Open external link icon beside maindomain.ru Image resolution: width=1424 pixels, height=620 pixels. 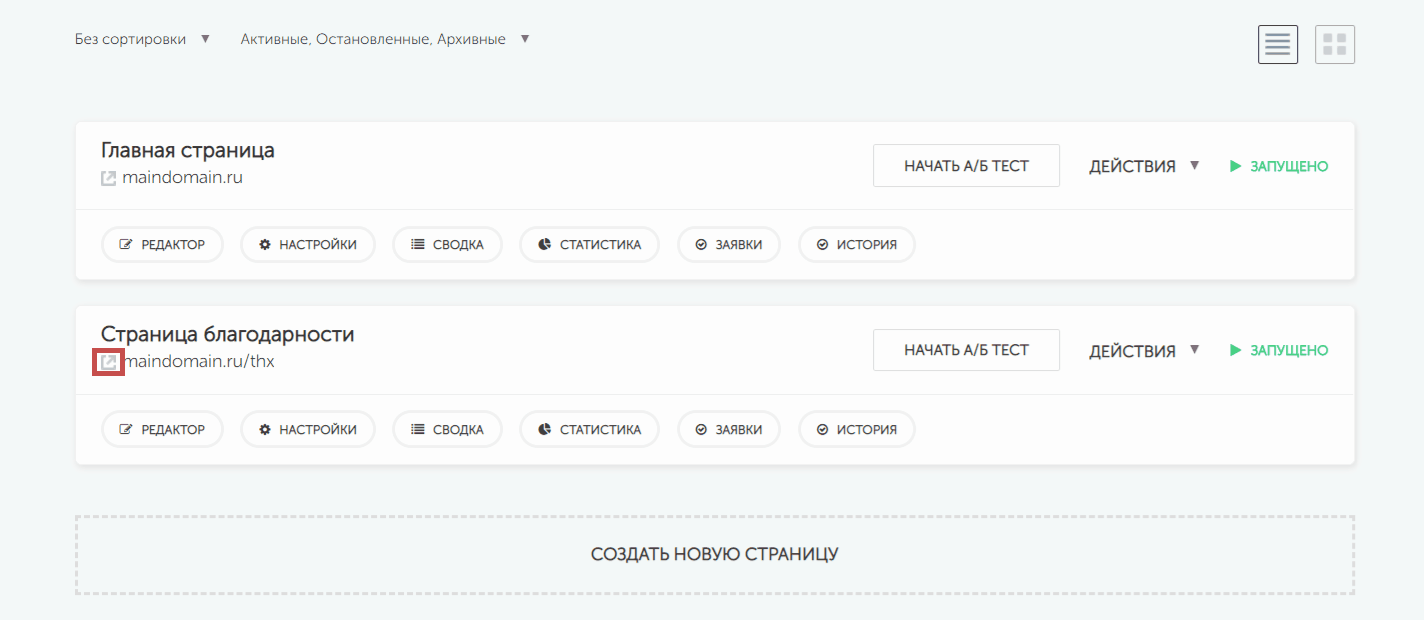click(108, 178)
